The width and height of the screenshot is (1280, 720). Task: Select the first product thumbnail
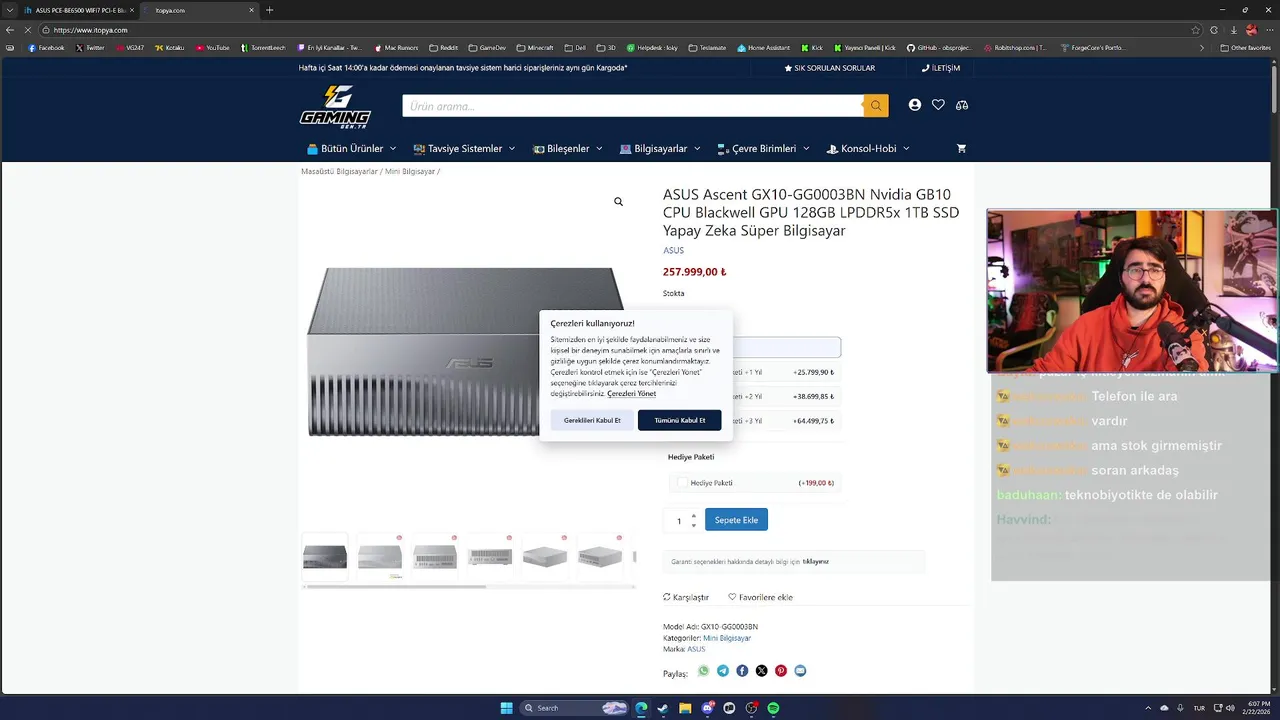pyautogui.click(x=325, y=557)
